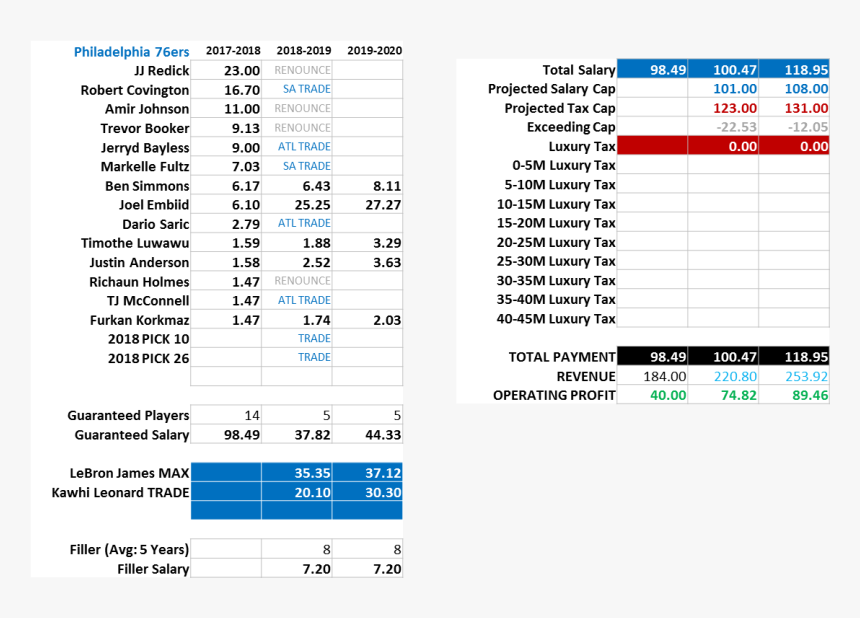The image size is (860, 618).
Task: Select the Philadelphia 76ers title cell
Action: point(132,52)
